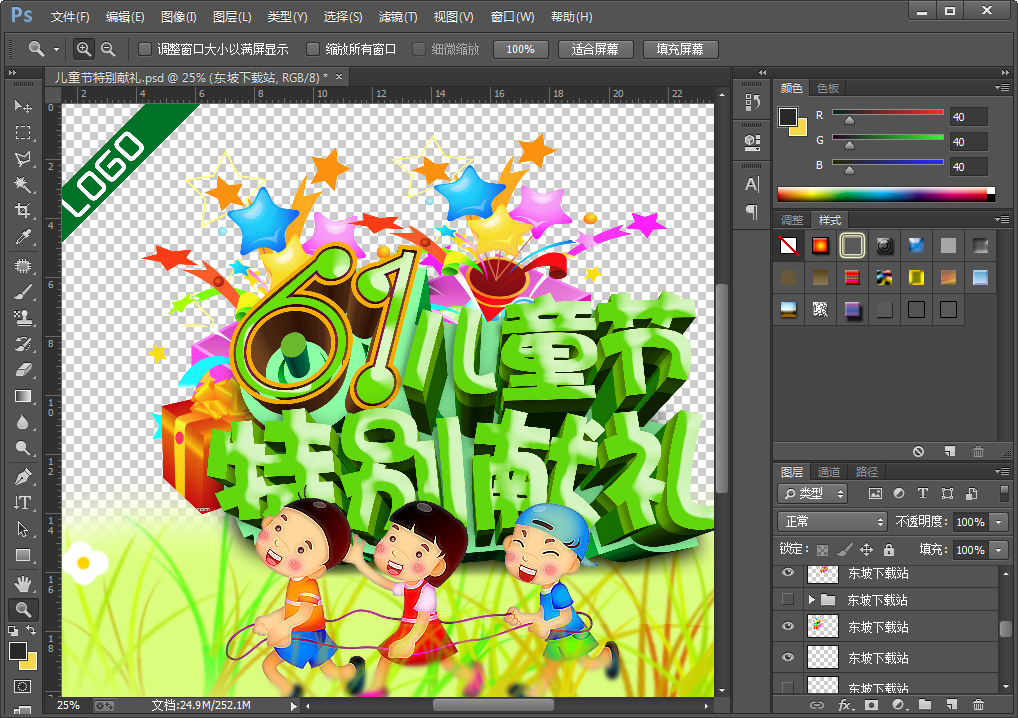1018x718 pixels.
Task: Select the Magic Wand tool
Action: (x=22, y=185)
